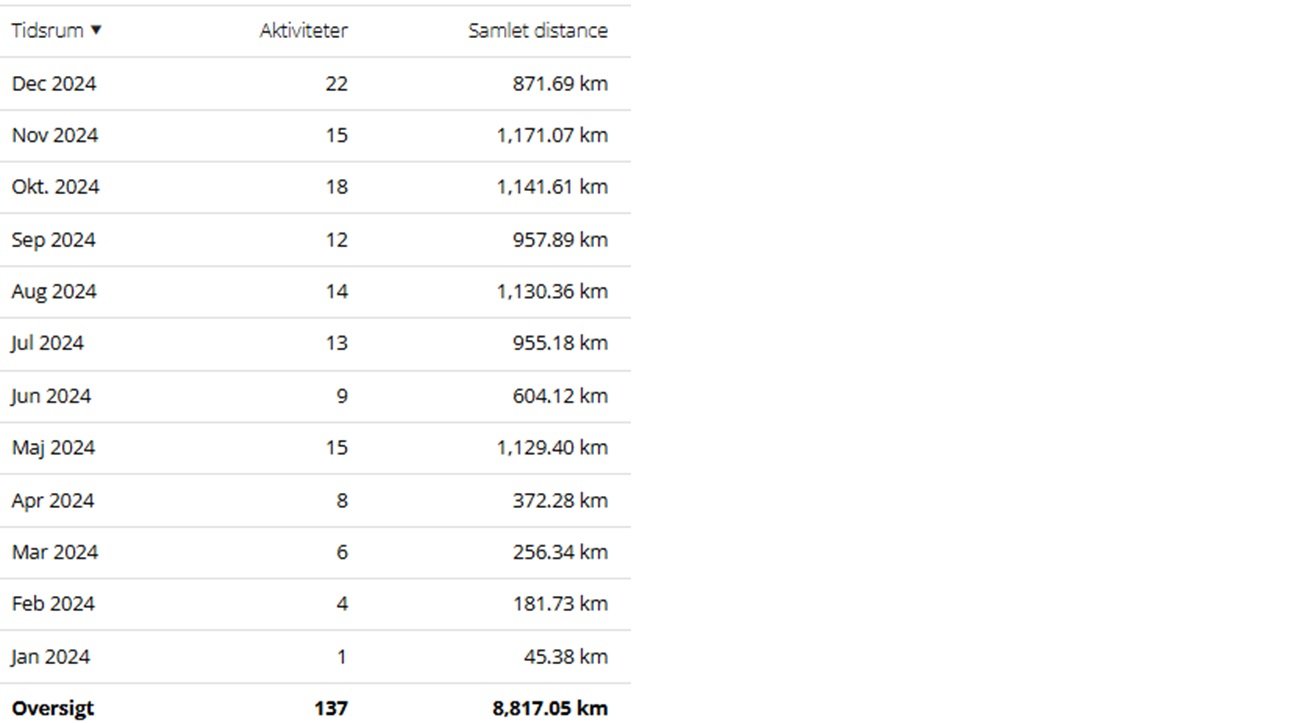Click the Jun 2024 period
Image resolution: width=1306 pixels, height=723 pixels.
(x=51, y=396)
